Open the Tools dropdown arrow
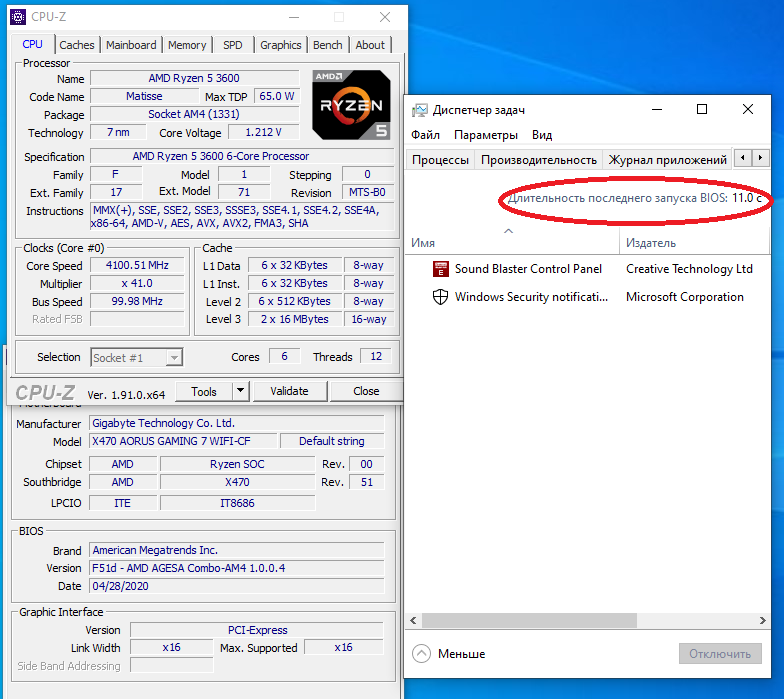The height and width of the screenshot is (699, 784). (240, 391)
